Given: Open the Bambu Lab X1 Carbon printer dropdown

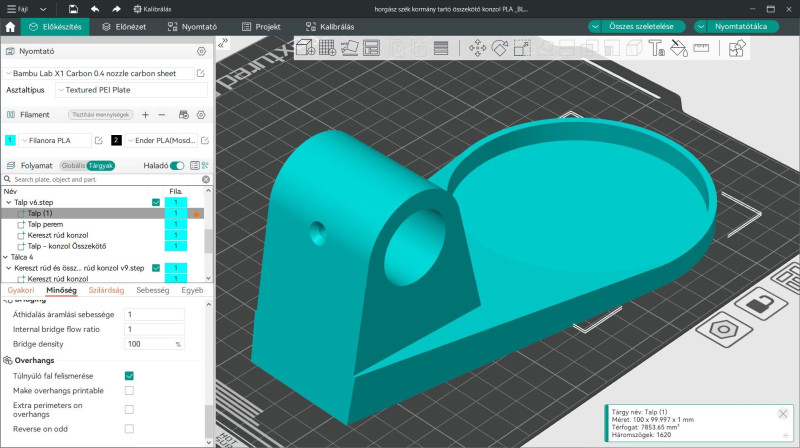Looking at the screenshot, I should pyautogui.click(x=99, y=73).
